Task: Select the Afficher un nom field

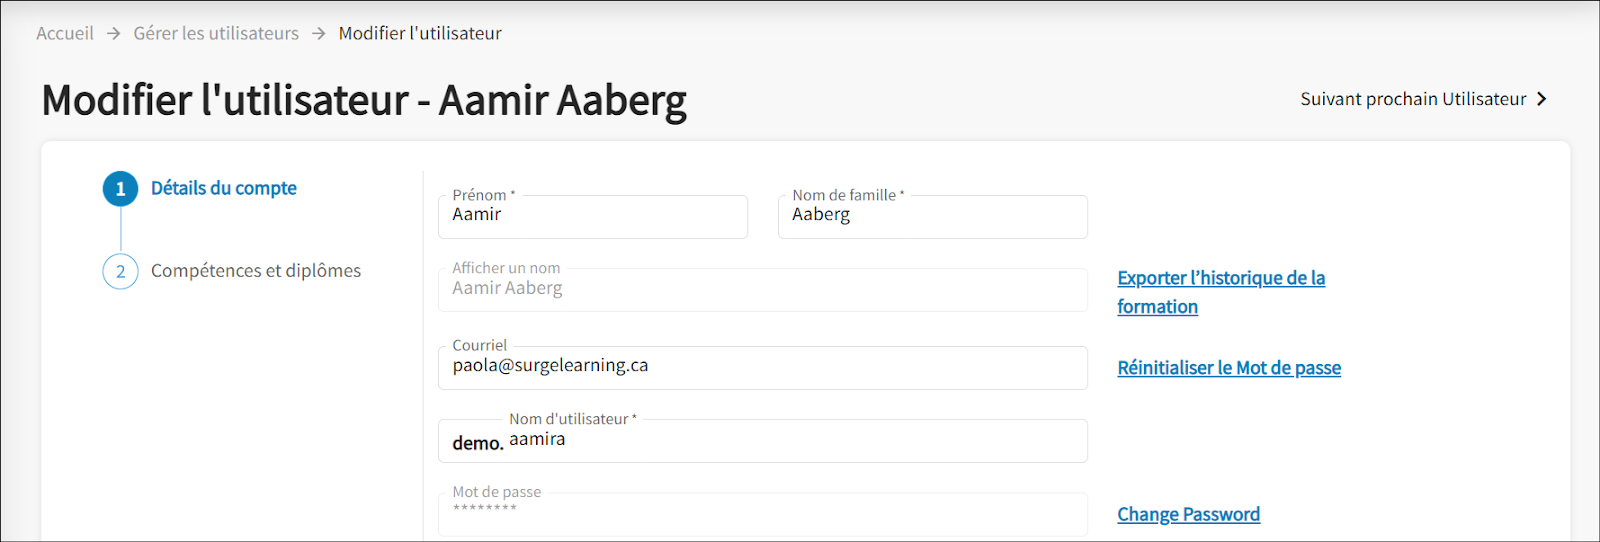Action: [x=762, y=290]
